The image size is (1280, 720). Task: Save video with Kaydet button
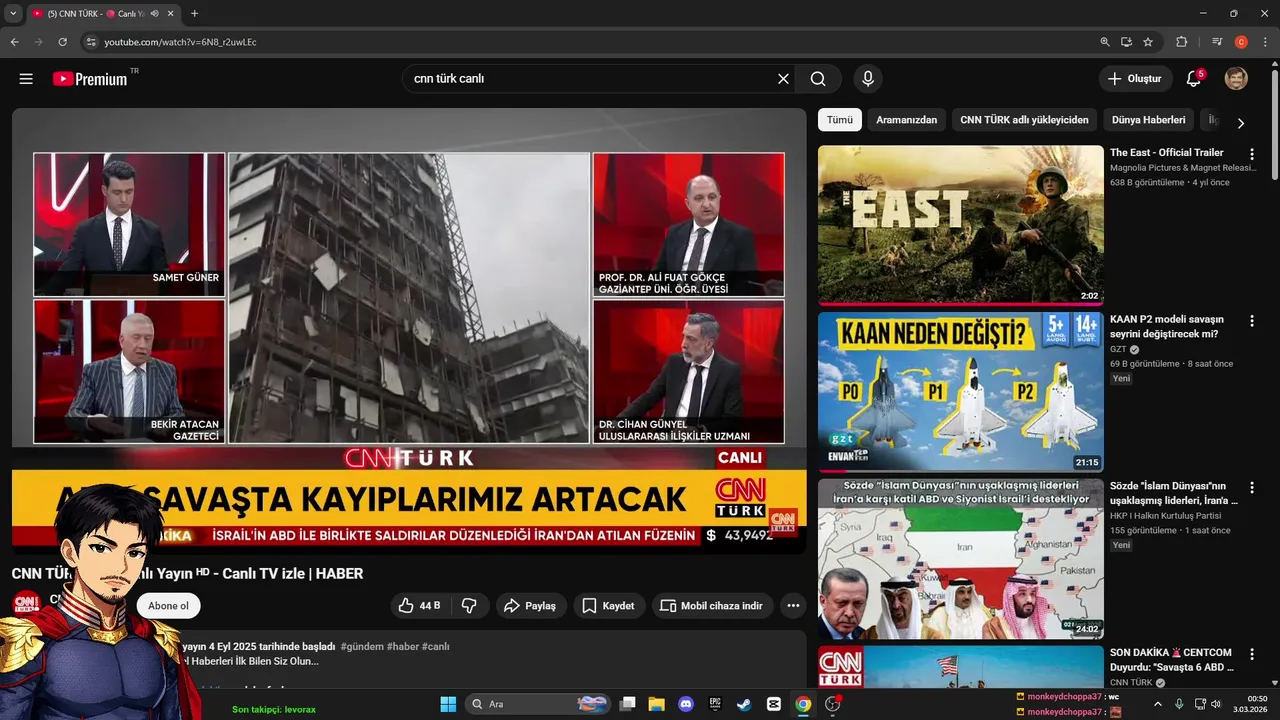pyautogui.click(x=608, y=606)
